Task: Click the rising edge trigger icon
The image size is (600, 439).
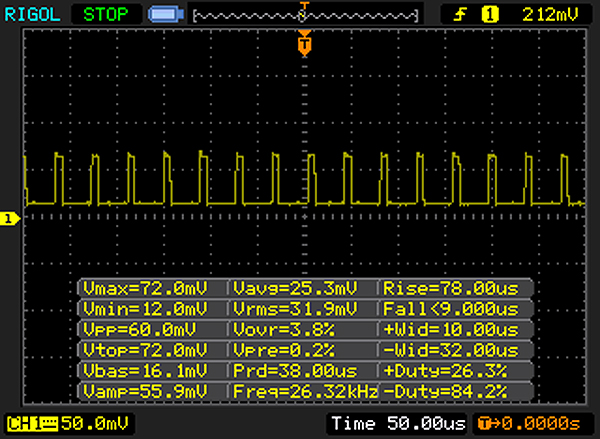Action: (460, 15)
